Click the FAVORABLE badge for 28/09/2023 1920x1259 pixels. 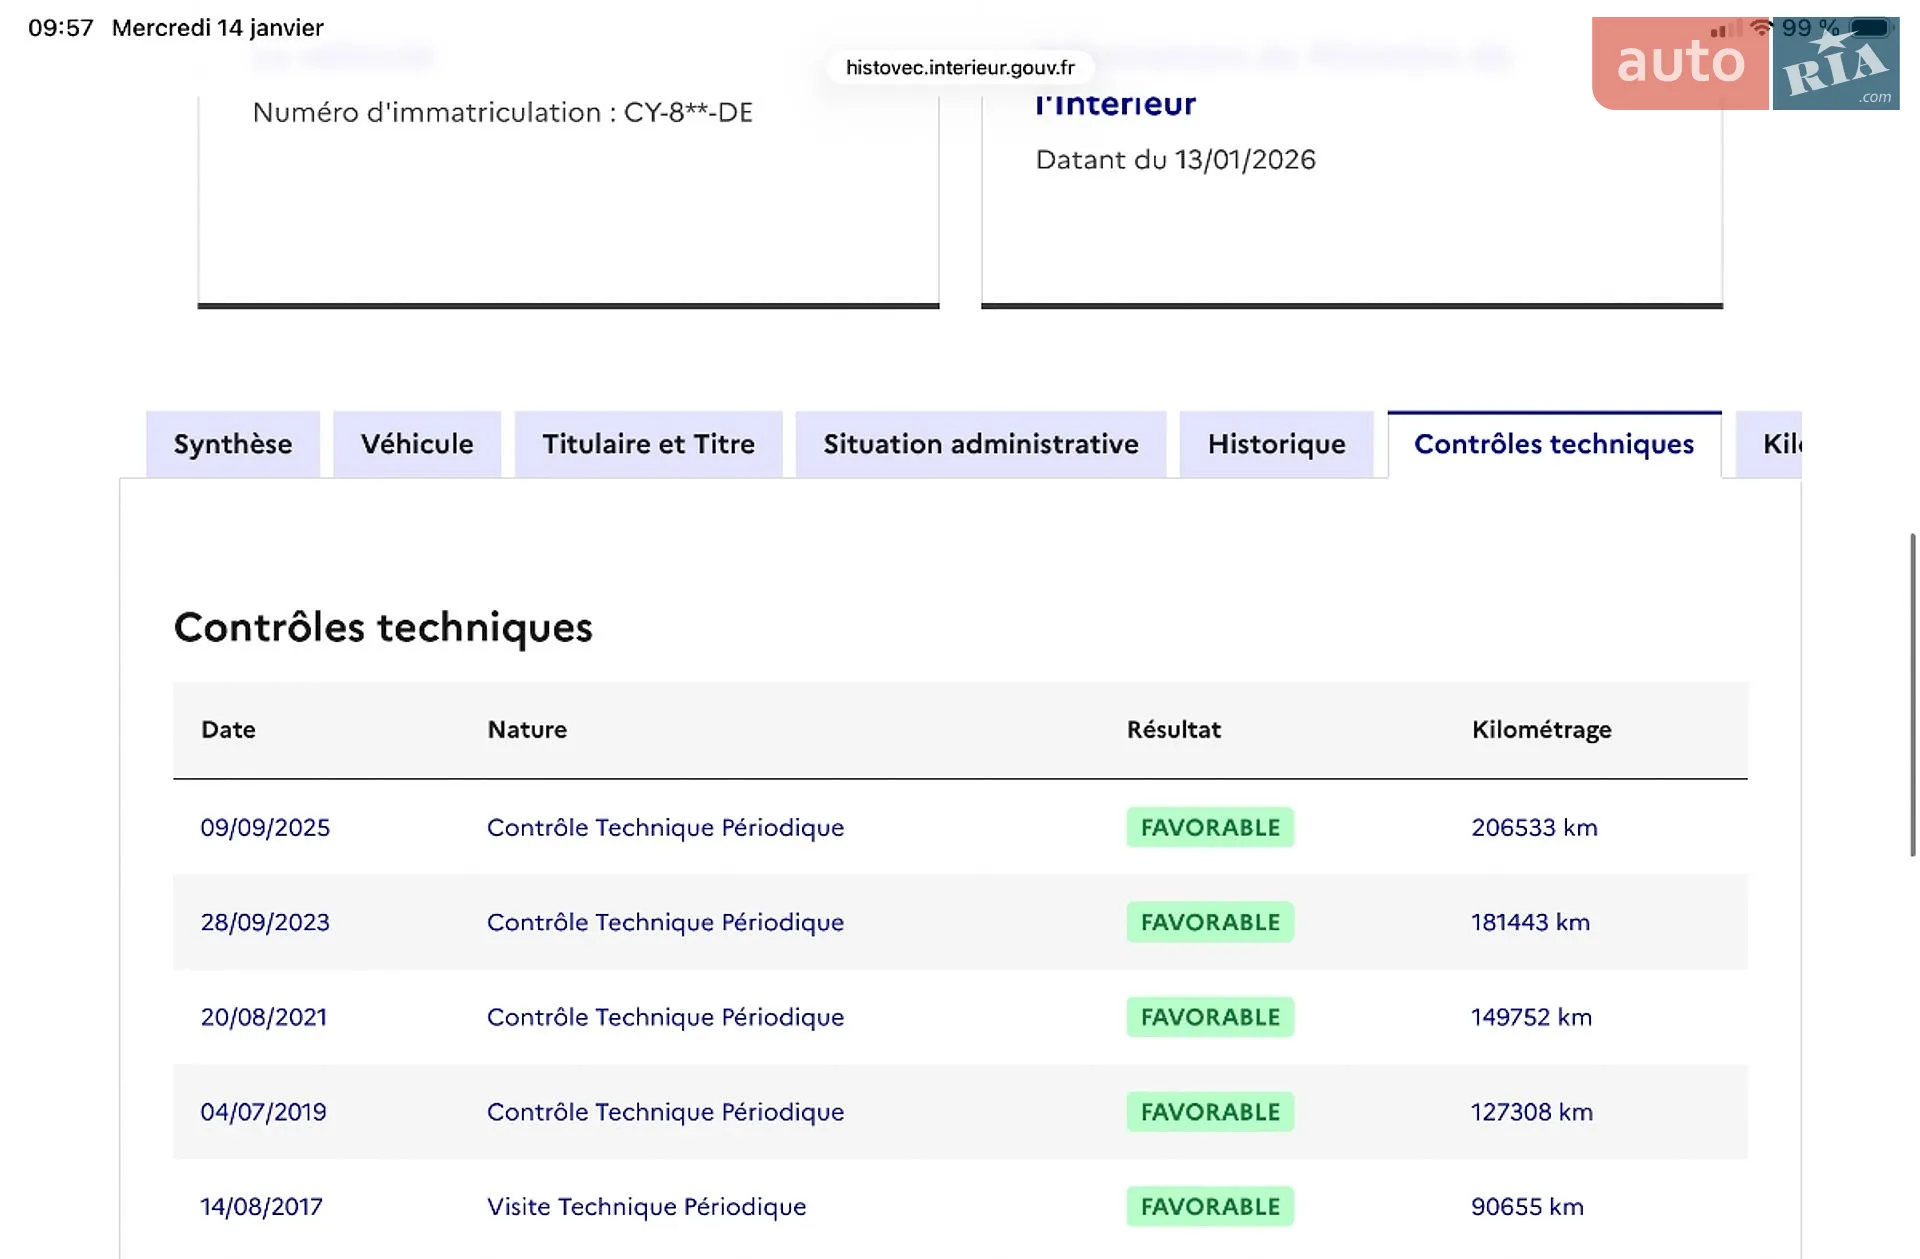1210,922
